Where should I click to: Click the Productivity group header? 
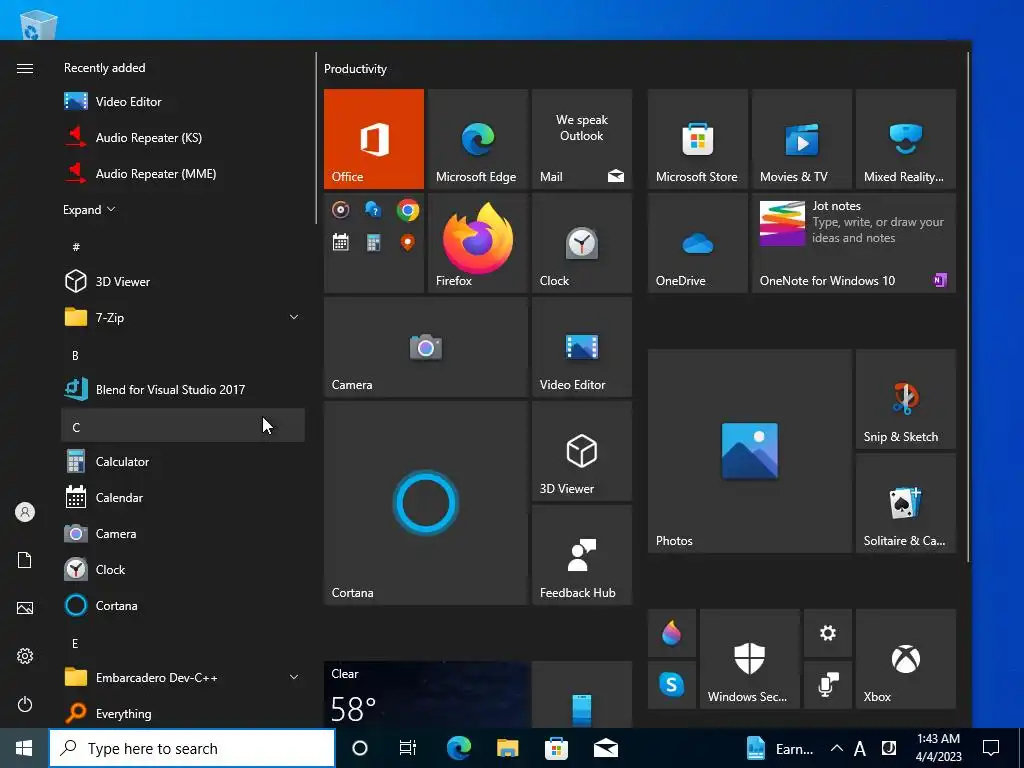355,69
